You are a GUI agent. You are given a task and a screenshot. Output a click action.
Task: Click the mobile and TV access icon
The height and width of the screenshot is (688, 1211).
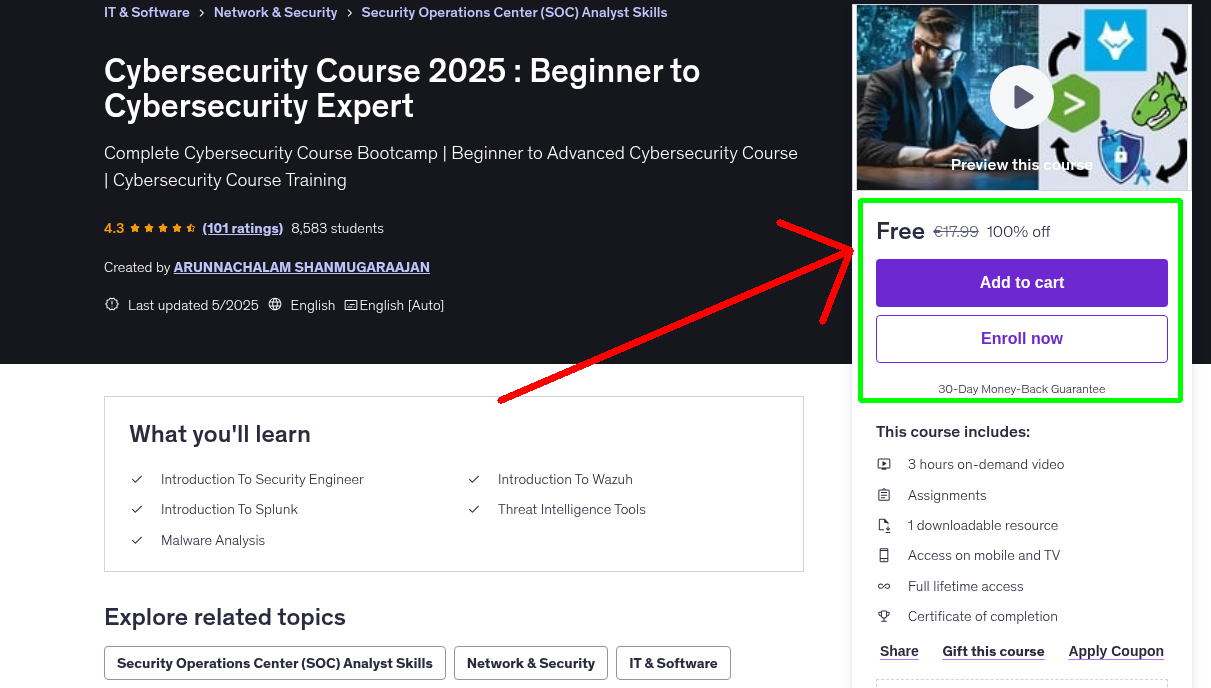(884, 555)
